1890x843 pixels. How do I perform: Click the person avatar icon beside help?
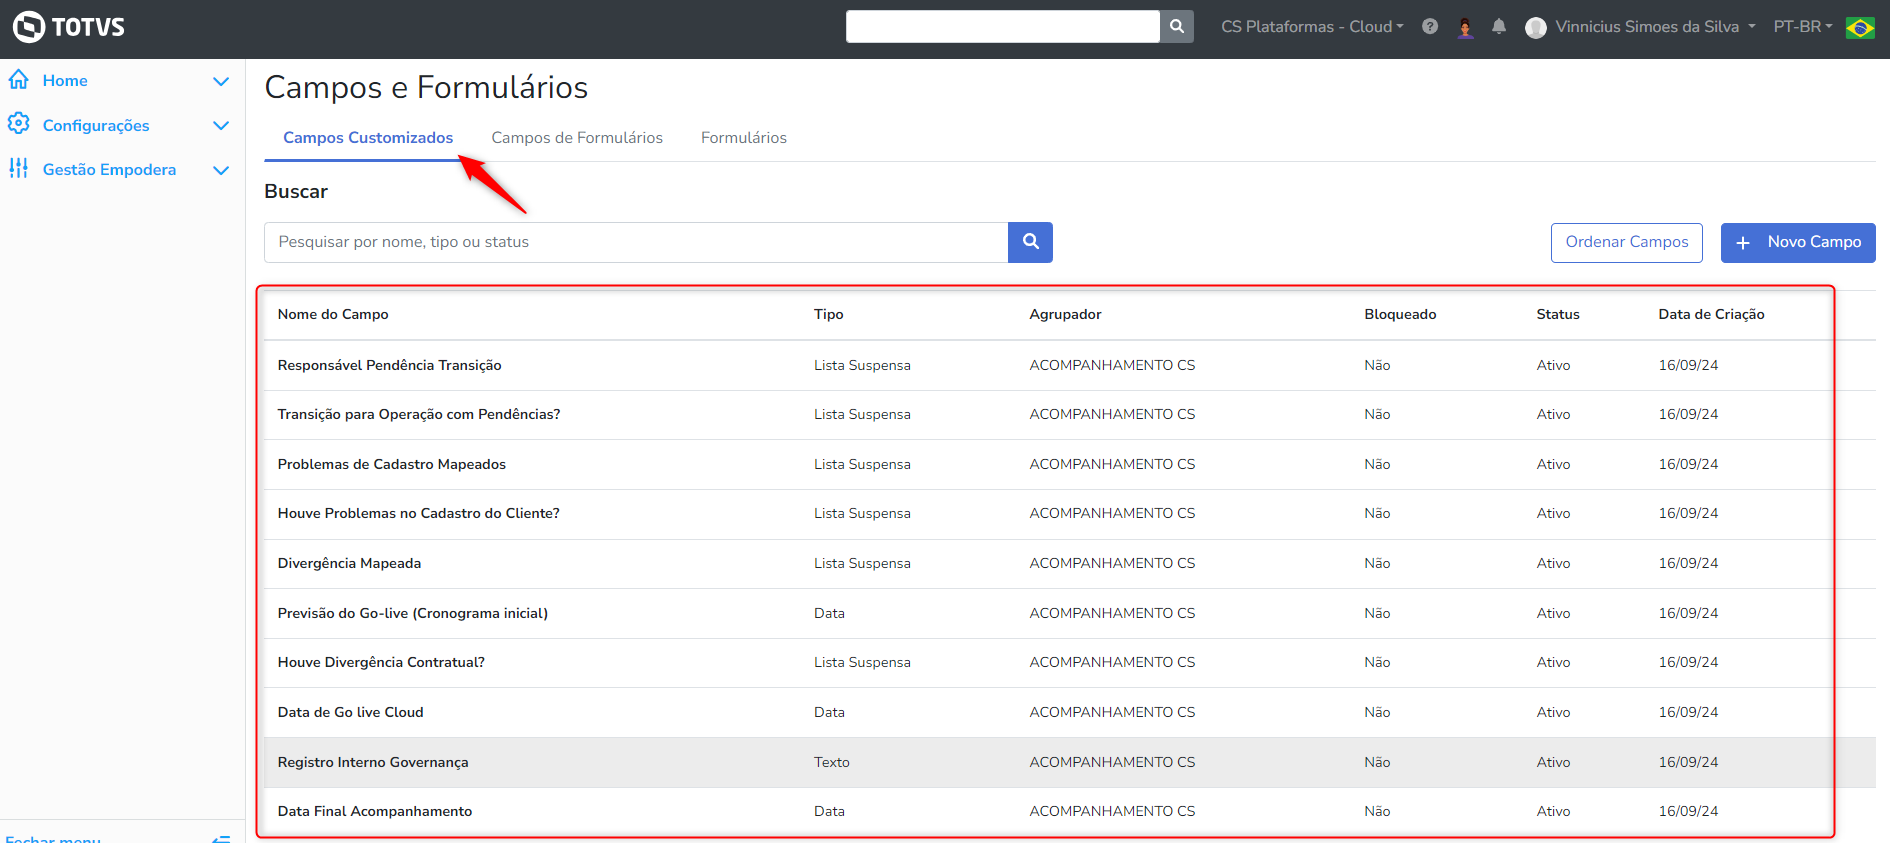1465,27
